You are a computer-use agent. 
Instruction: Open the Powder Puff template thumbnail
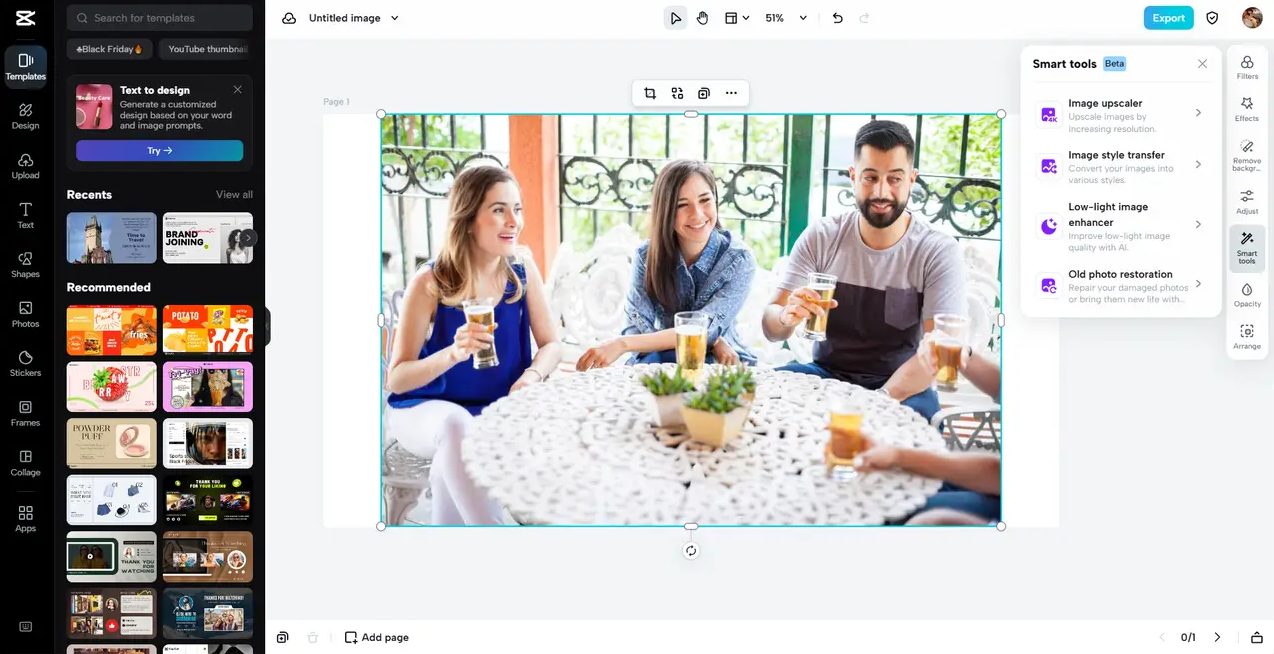click(111, 443)
